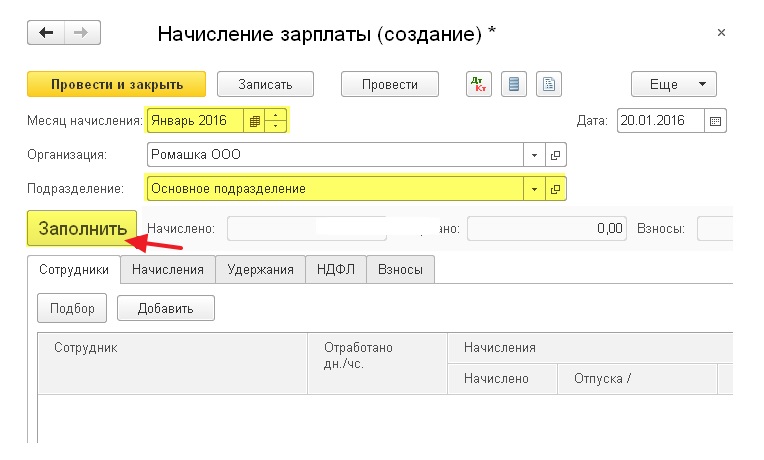Show Дт/Кт accounting entries
This screenshot has width=764, height=460.
point(478,84)
